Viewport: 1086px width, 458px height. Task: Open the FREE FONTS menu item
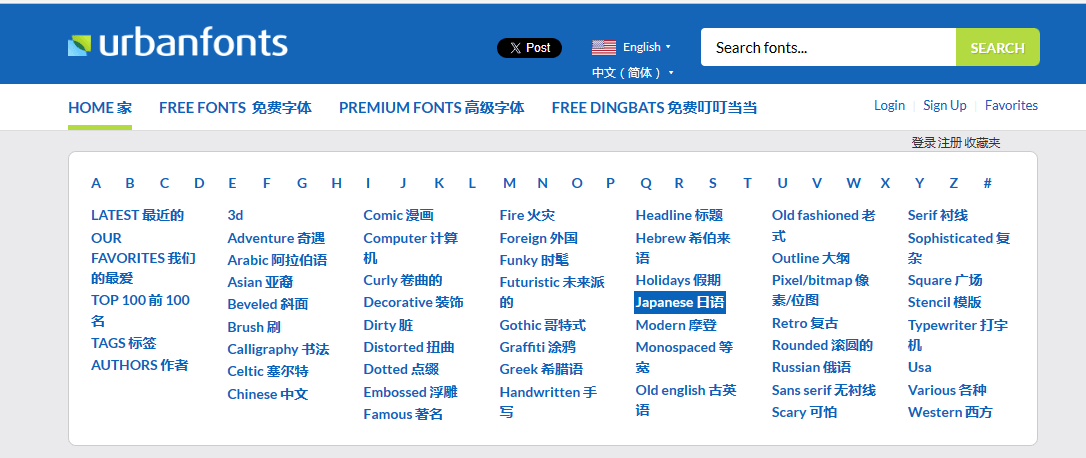pyautogui.click(x=235, y=107)
